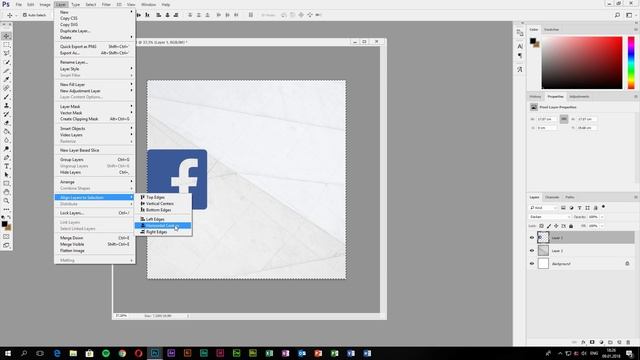The height and width of the screenshot is (360, 640).
Task: Open the Fill dropdown arrow
Action: 602,226
